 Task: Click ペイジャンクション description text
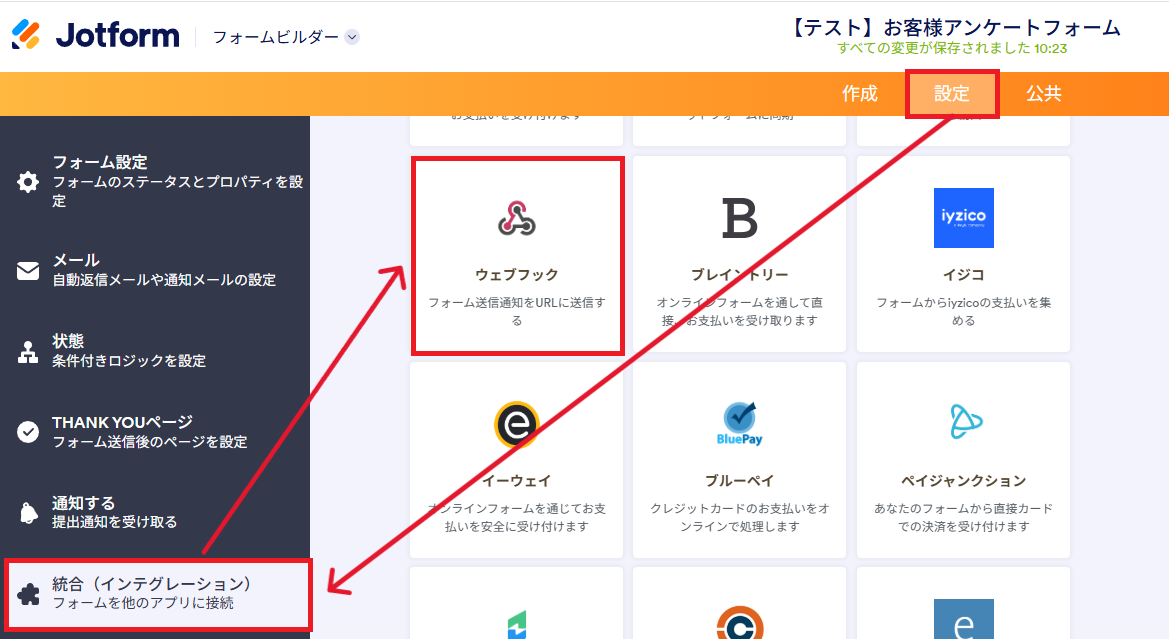pyautogui.click(x=964, y=517)
